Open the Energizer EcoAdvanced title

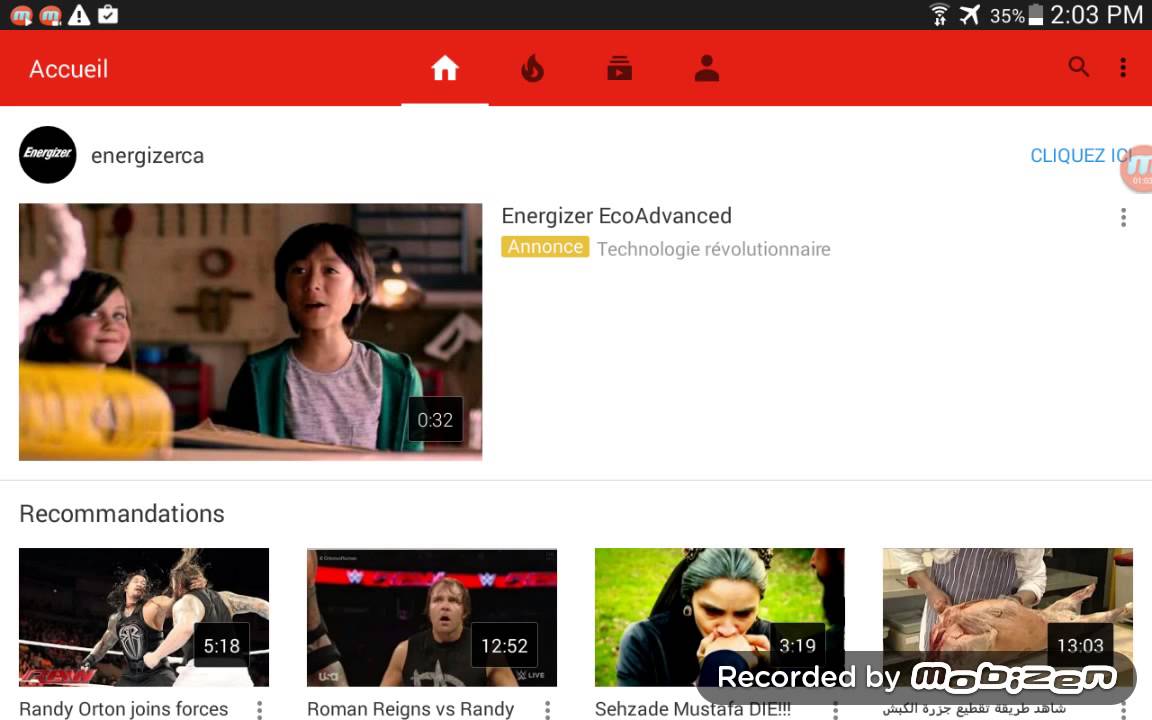(616, 216)
